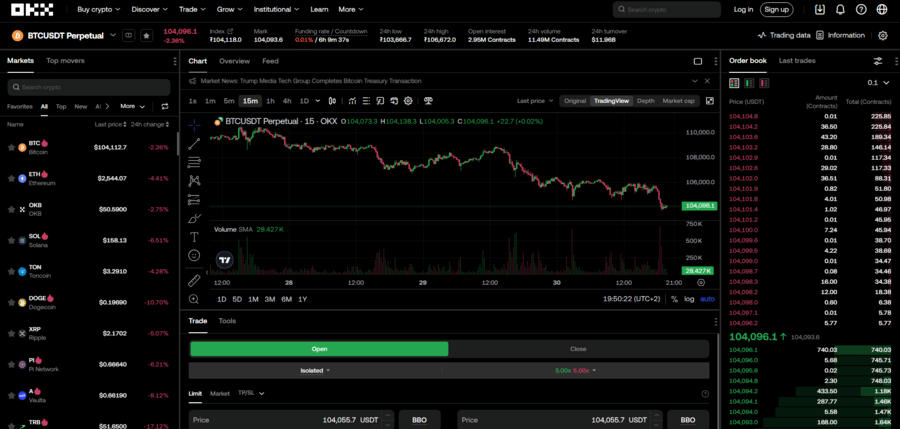900x429 pixels.
Task: Select the trend line drawing tool
Action: point(194,144)
